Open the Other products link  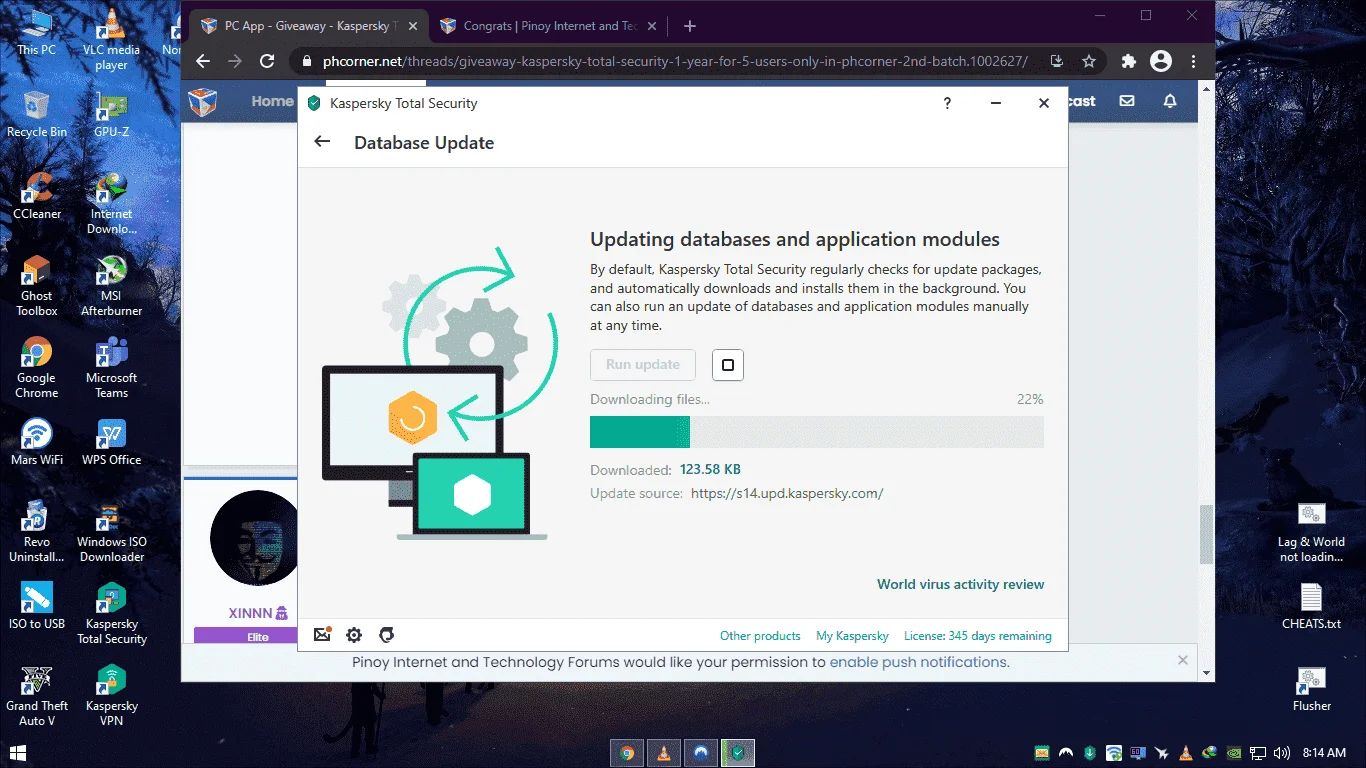[x=760, y=636]
